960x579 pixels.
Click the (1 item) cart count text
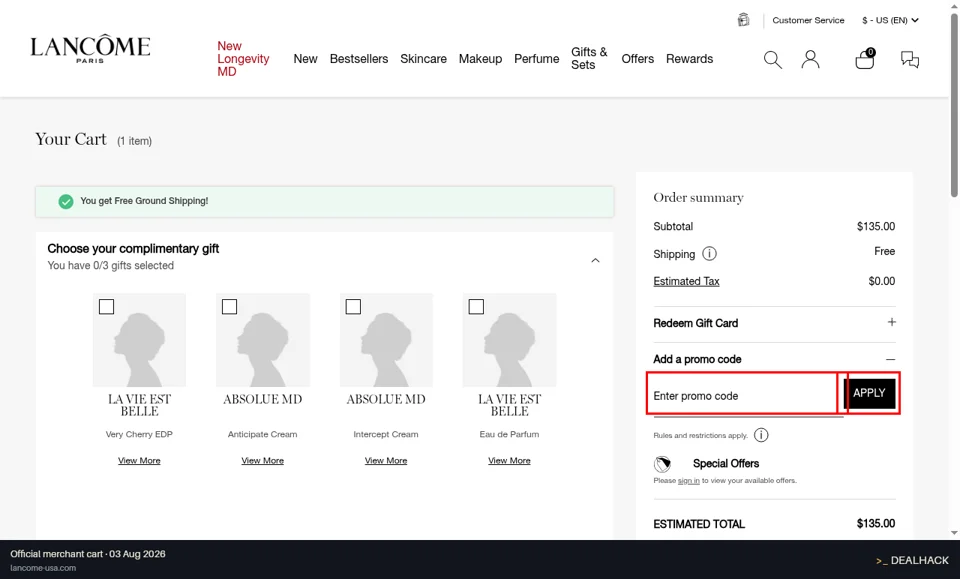134,141
